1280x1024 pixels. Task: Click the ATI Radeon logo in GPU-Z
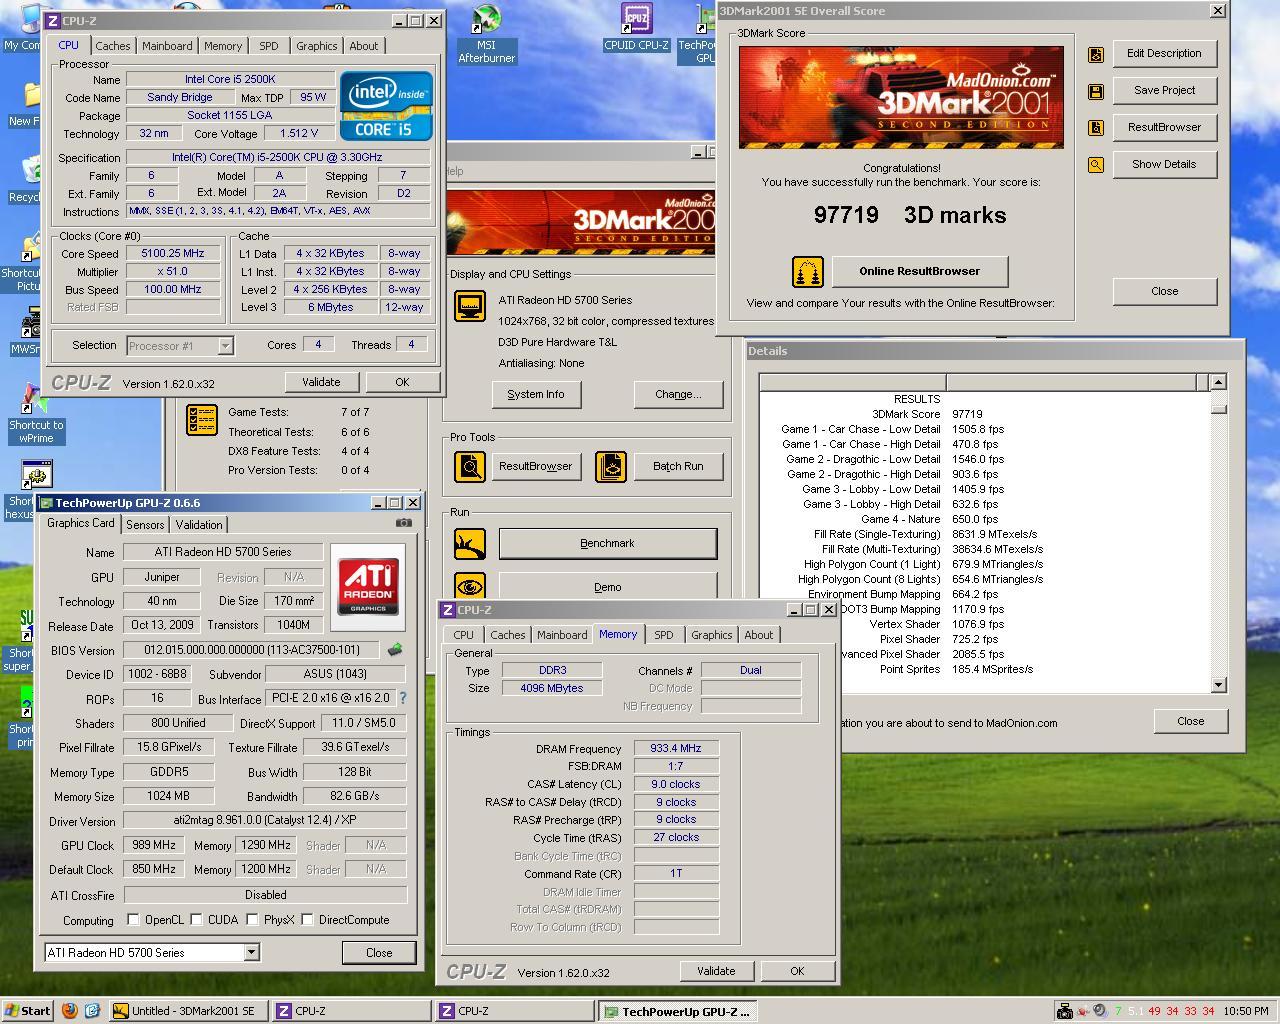[x=368, y=586]
